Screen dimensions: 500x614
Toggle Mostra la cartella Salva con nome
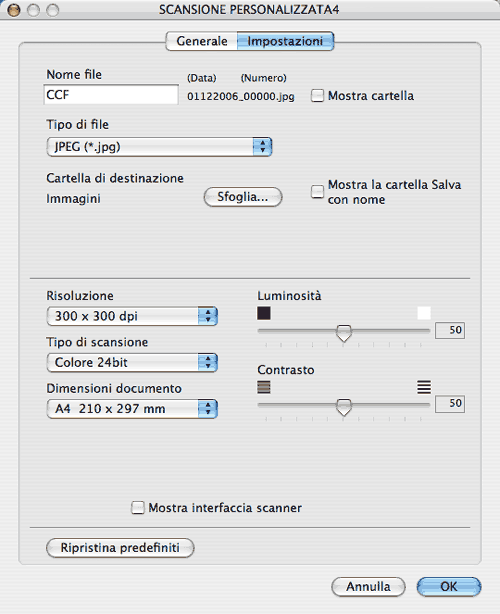[317, 192]
